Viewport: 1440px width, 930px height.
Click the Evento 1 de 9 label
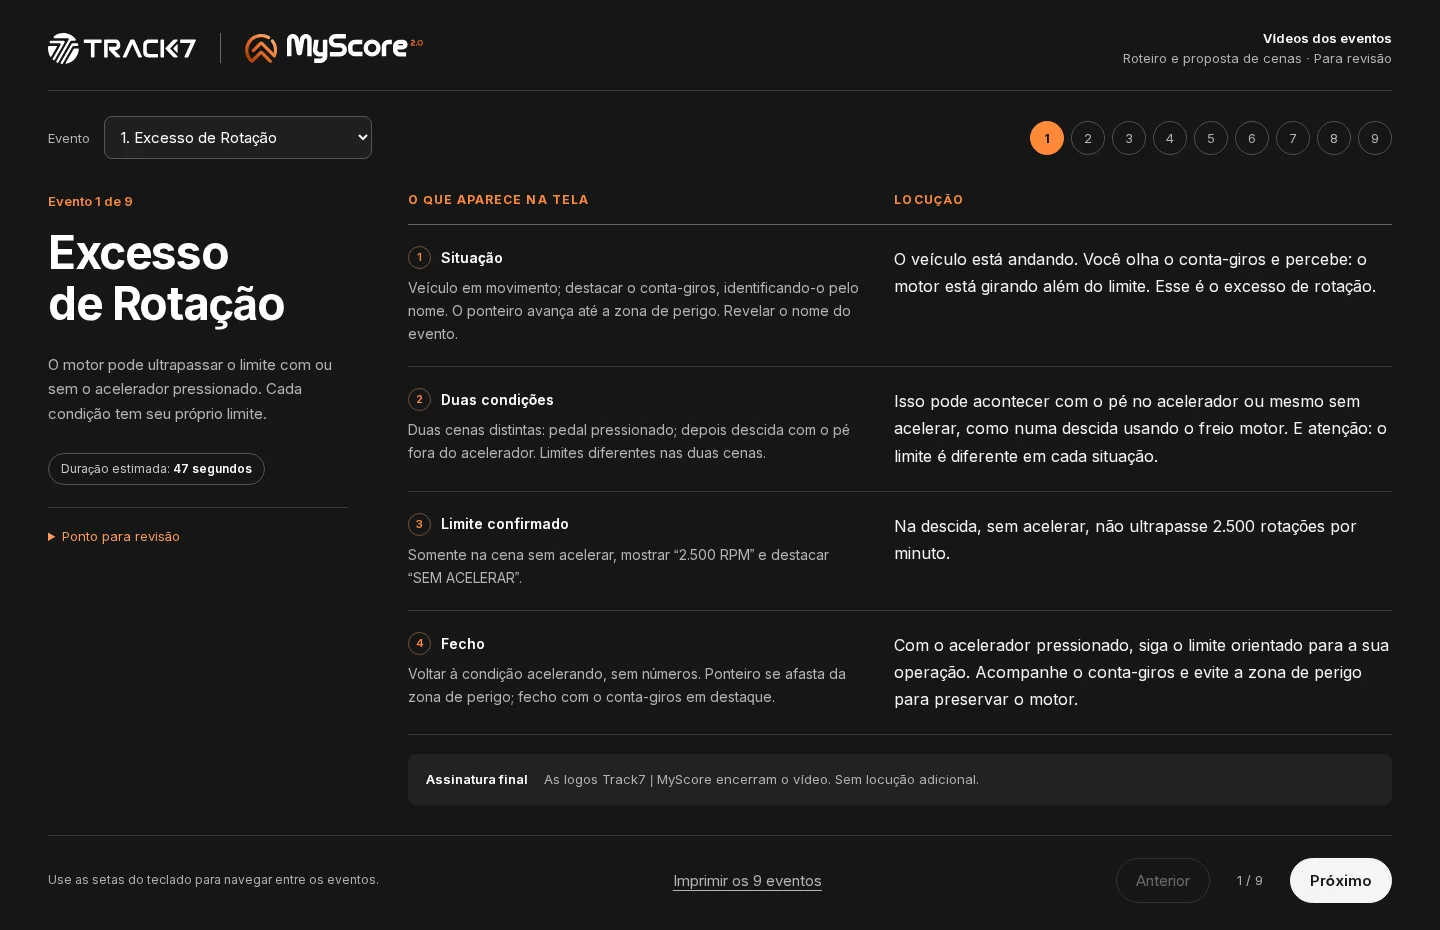tap(90, 202)
